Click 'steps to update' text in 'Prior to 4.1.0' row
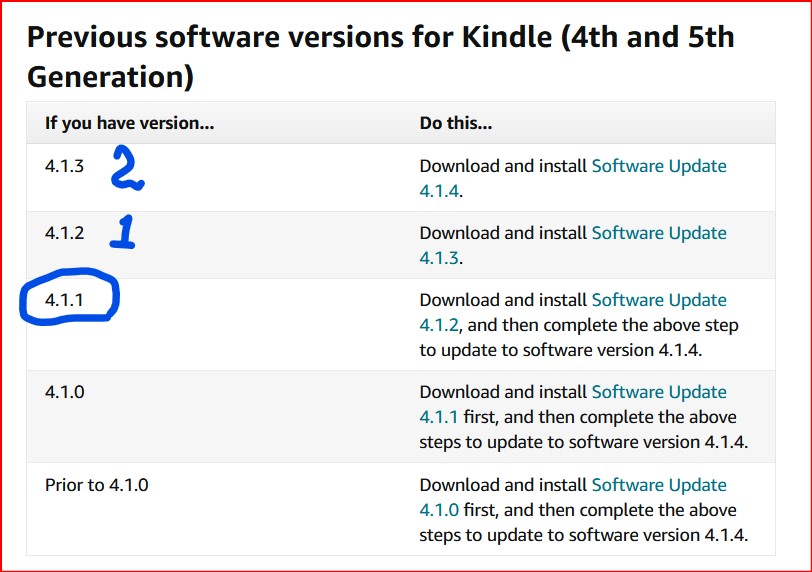Screen dimensions: 812x572 pyautogui.click(x=480, y=535)
